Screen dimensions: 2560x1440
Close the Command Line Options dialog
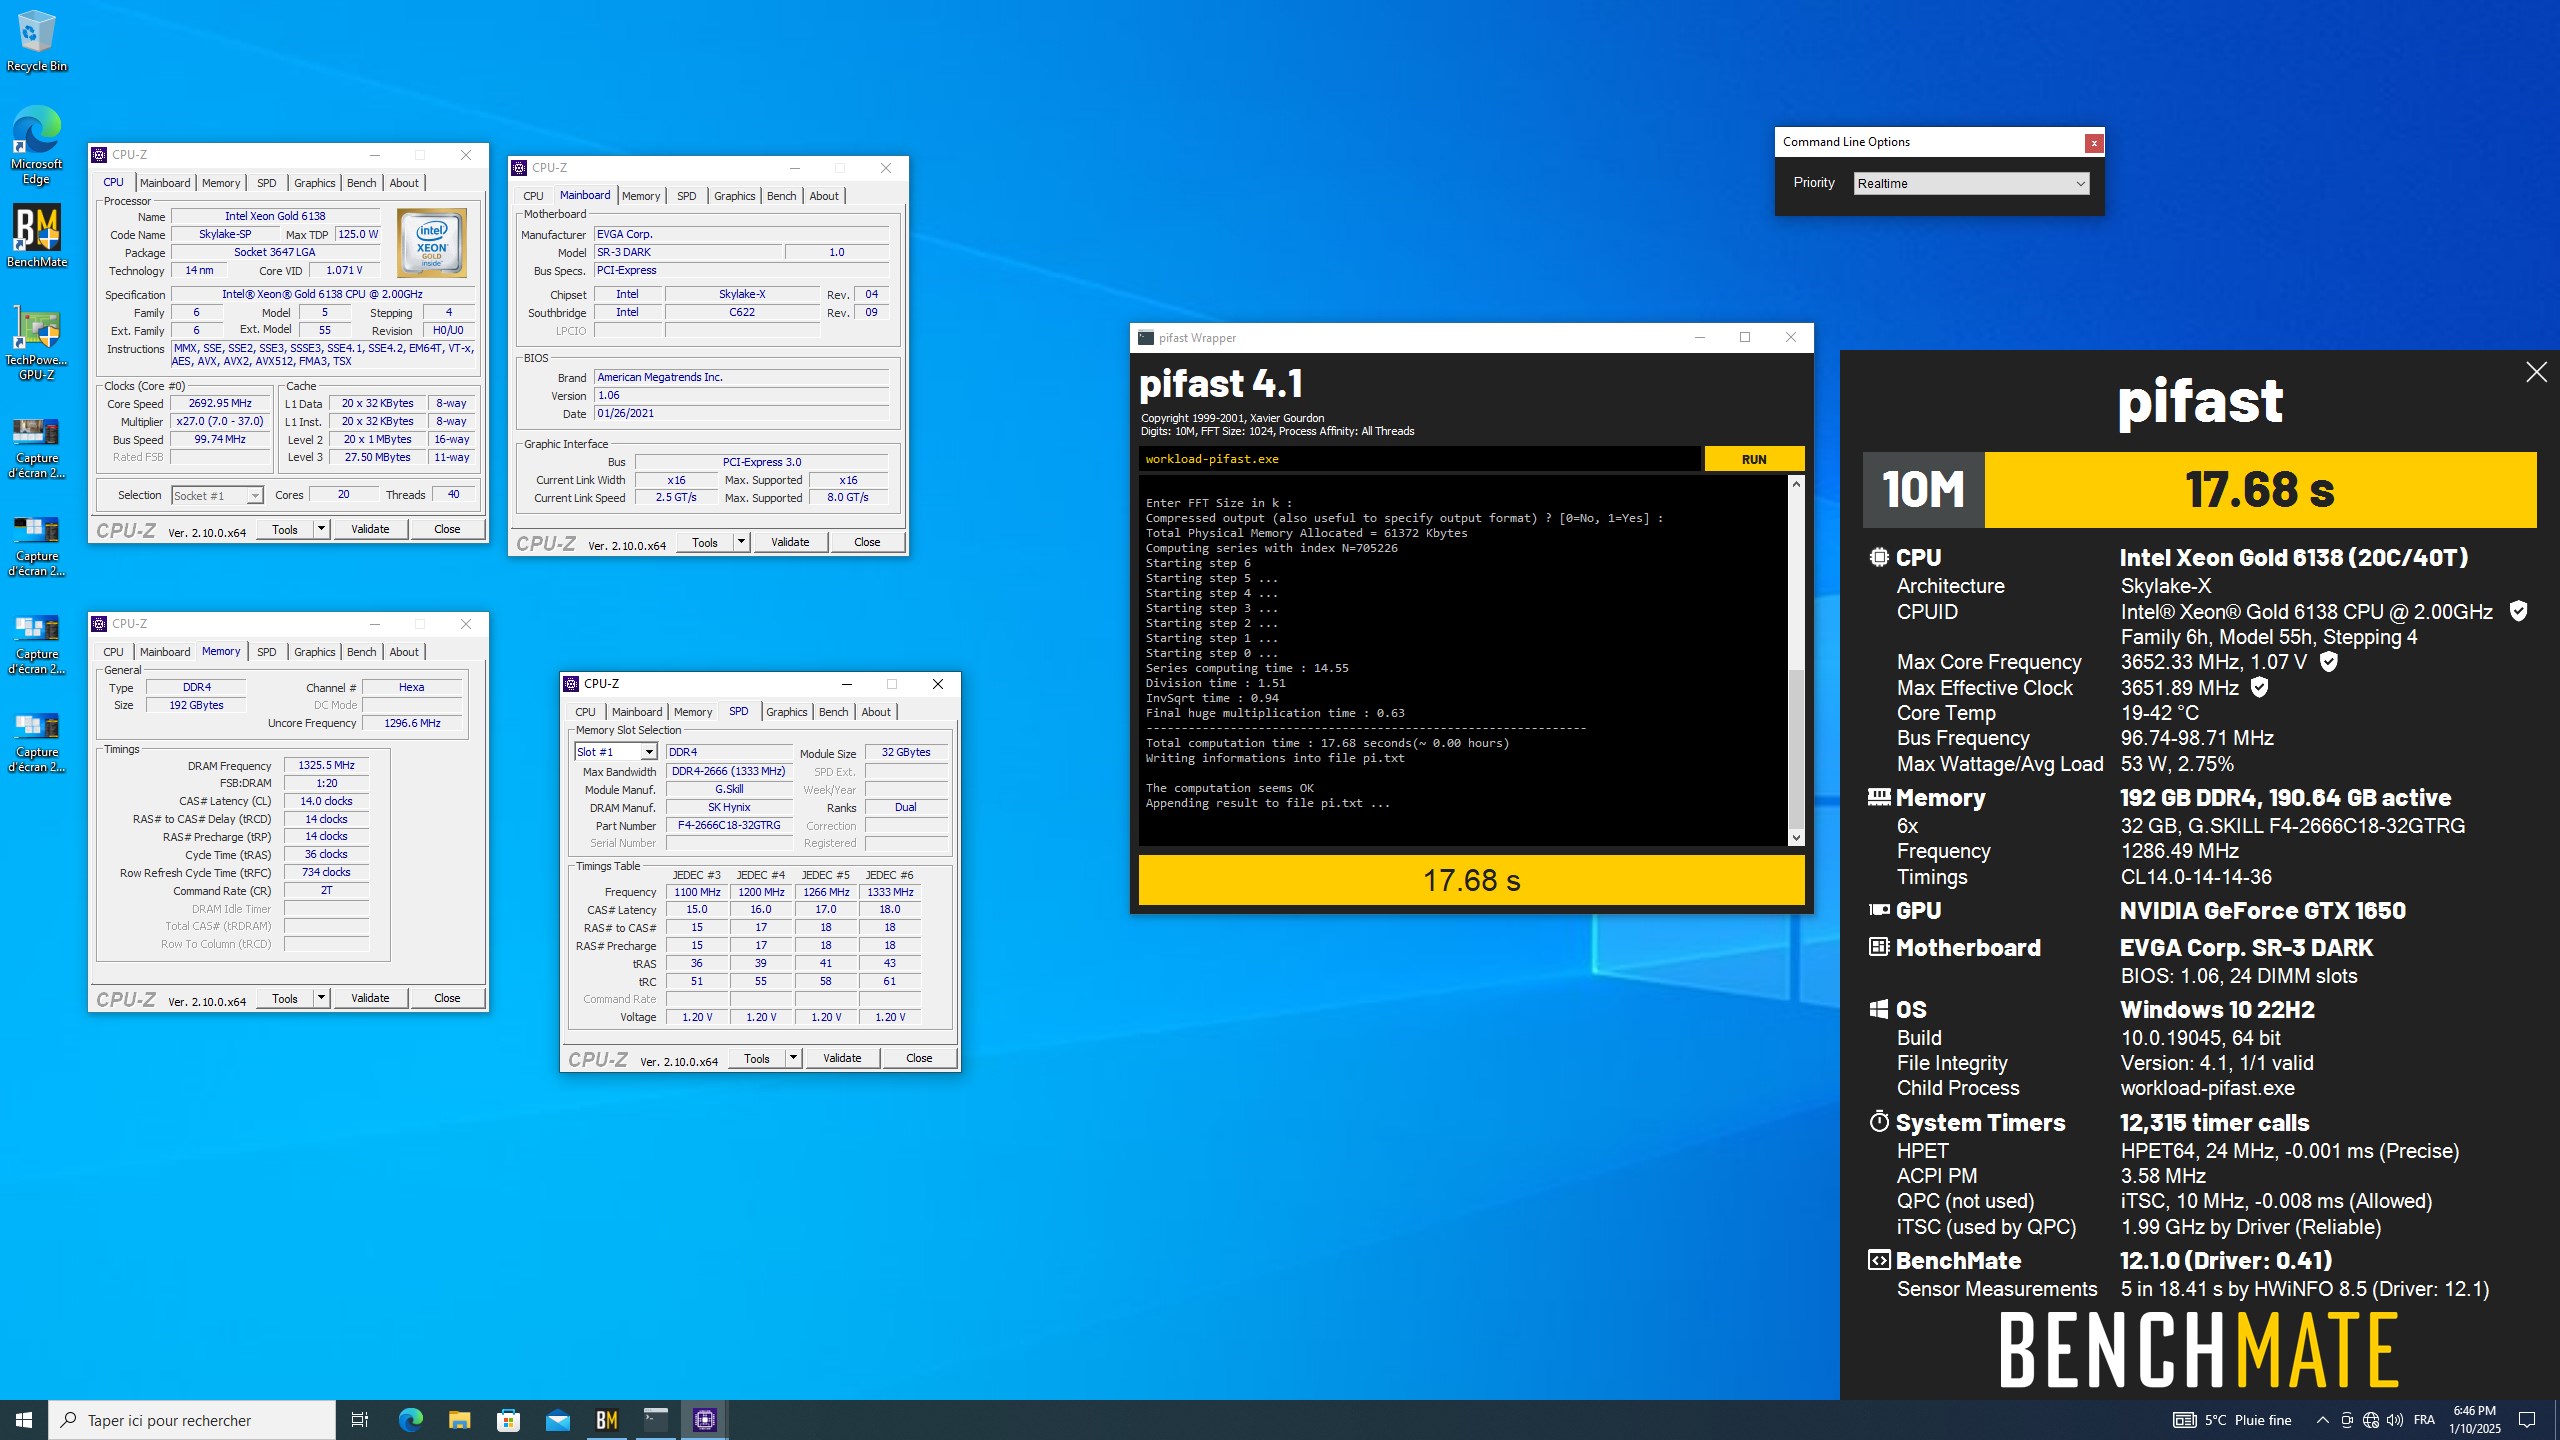[2093, 143]
